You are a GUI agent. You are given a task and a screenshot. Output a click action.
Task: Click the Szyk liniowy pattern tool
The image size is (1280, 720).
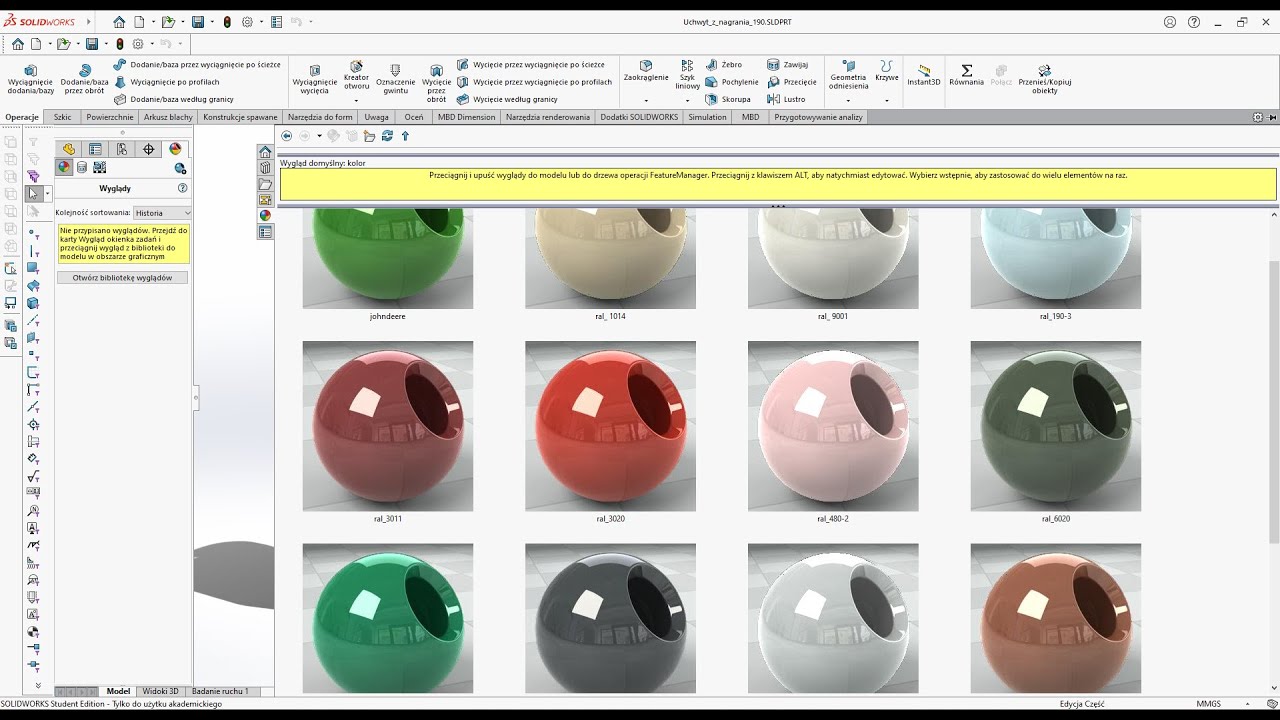pos(687,75)
